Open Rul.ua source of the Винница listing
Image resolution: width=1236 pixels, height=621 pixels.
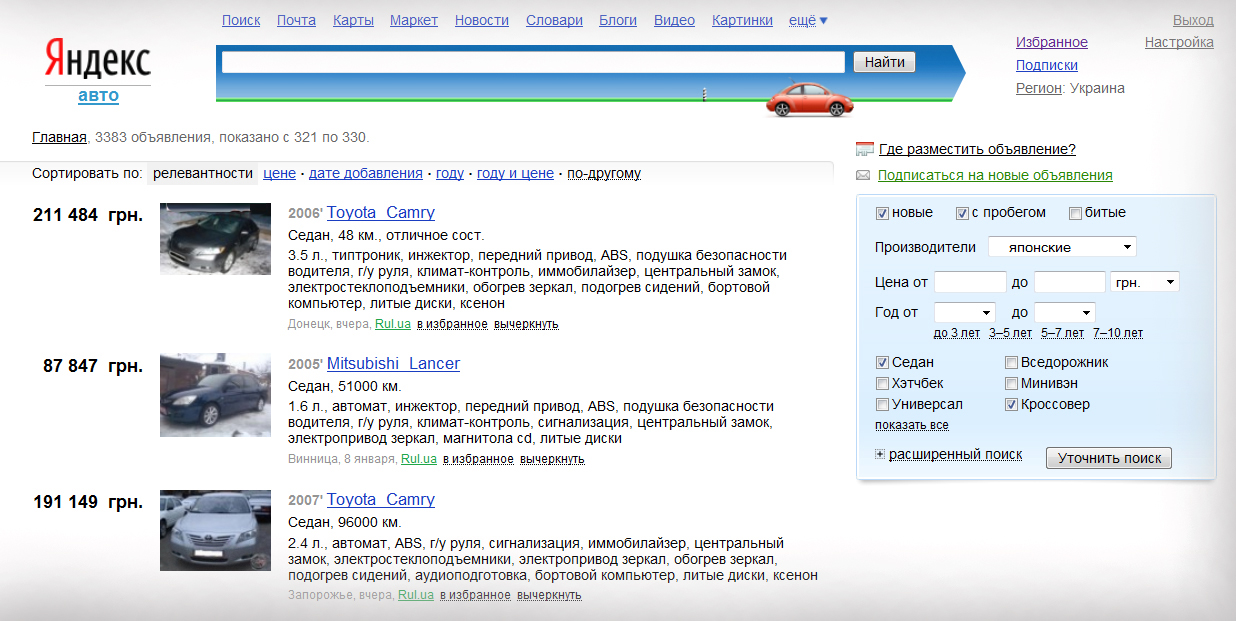[419, 459]
